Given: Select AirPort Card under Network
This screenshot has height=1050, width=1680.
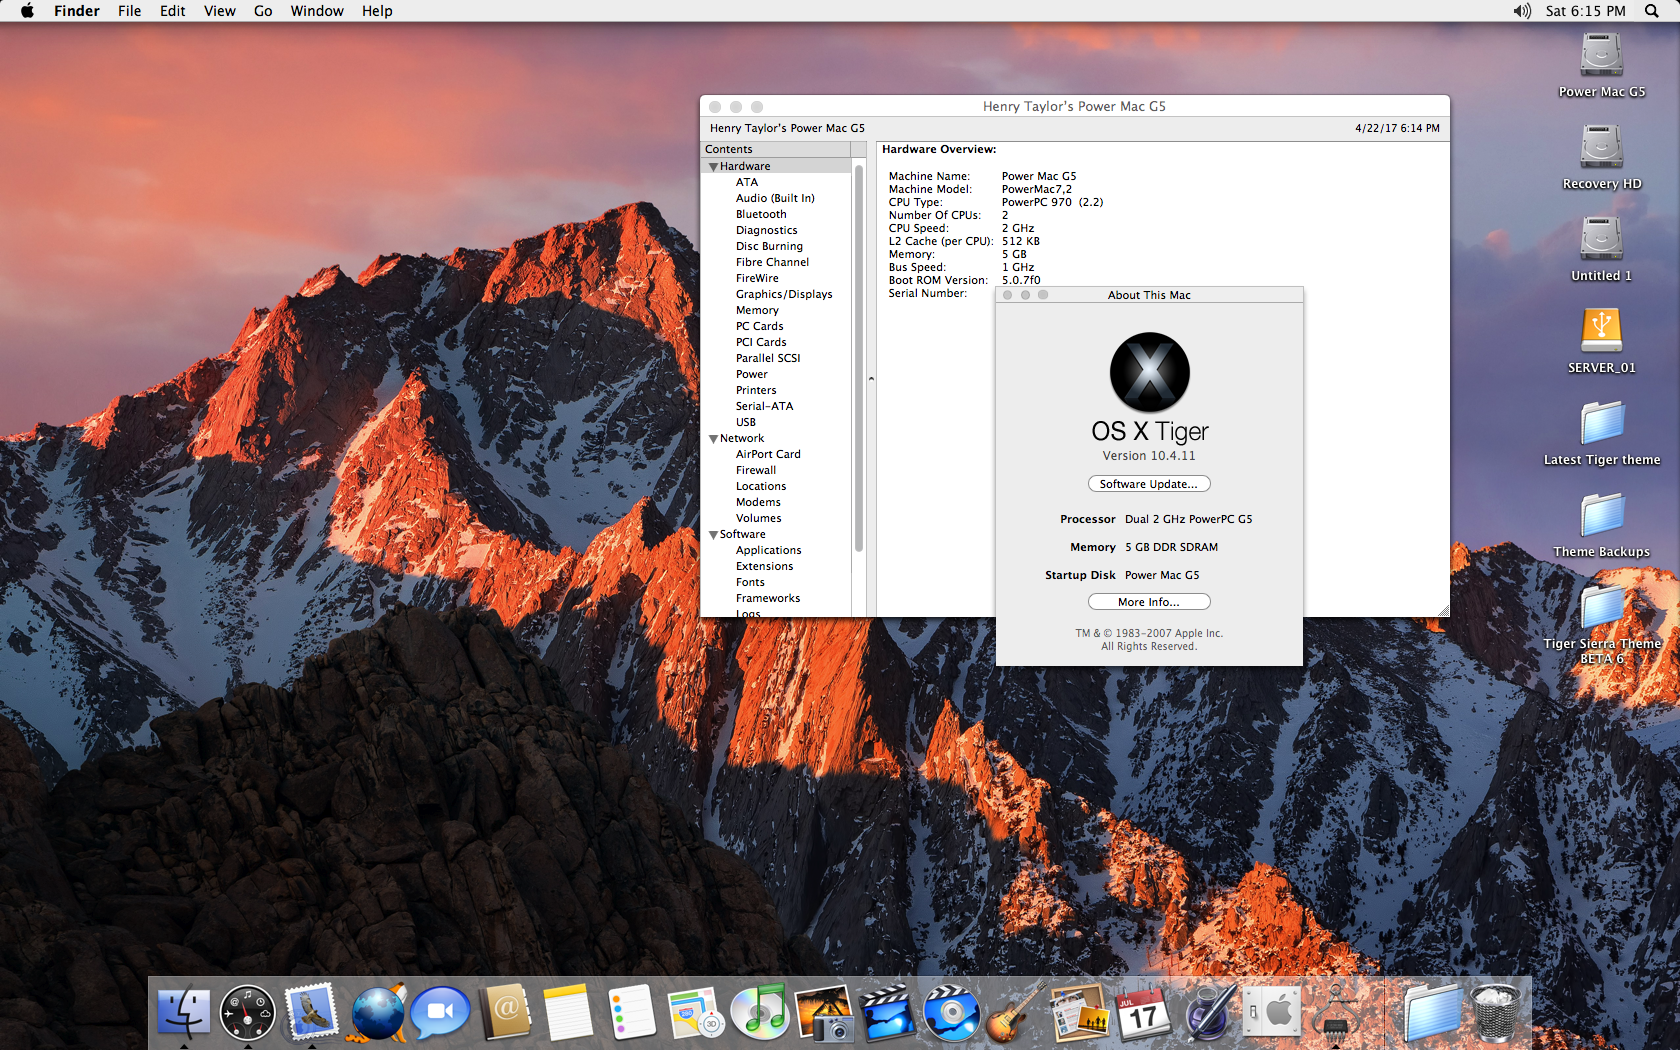Looking at the screenshot, I should pyautogui.click(x=768, y=454).
